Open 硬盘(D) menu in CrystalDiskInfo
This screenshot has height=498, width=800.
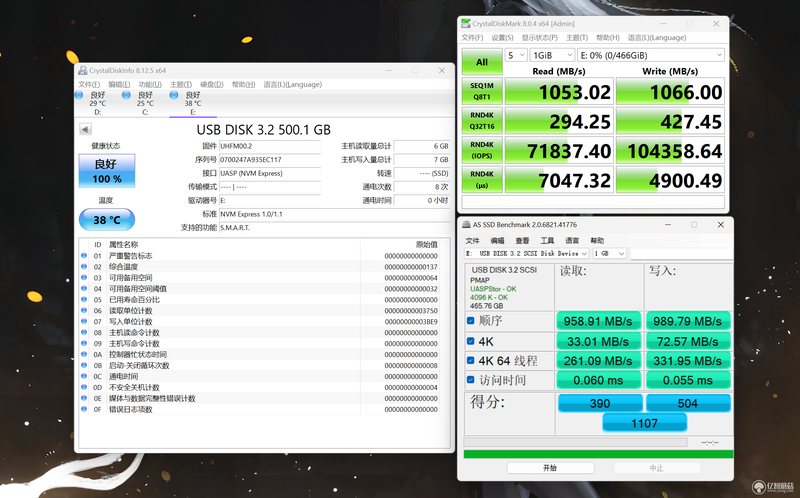click(x=212, y=85)
